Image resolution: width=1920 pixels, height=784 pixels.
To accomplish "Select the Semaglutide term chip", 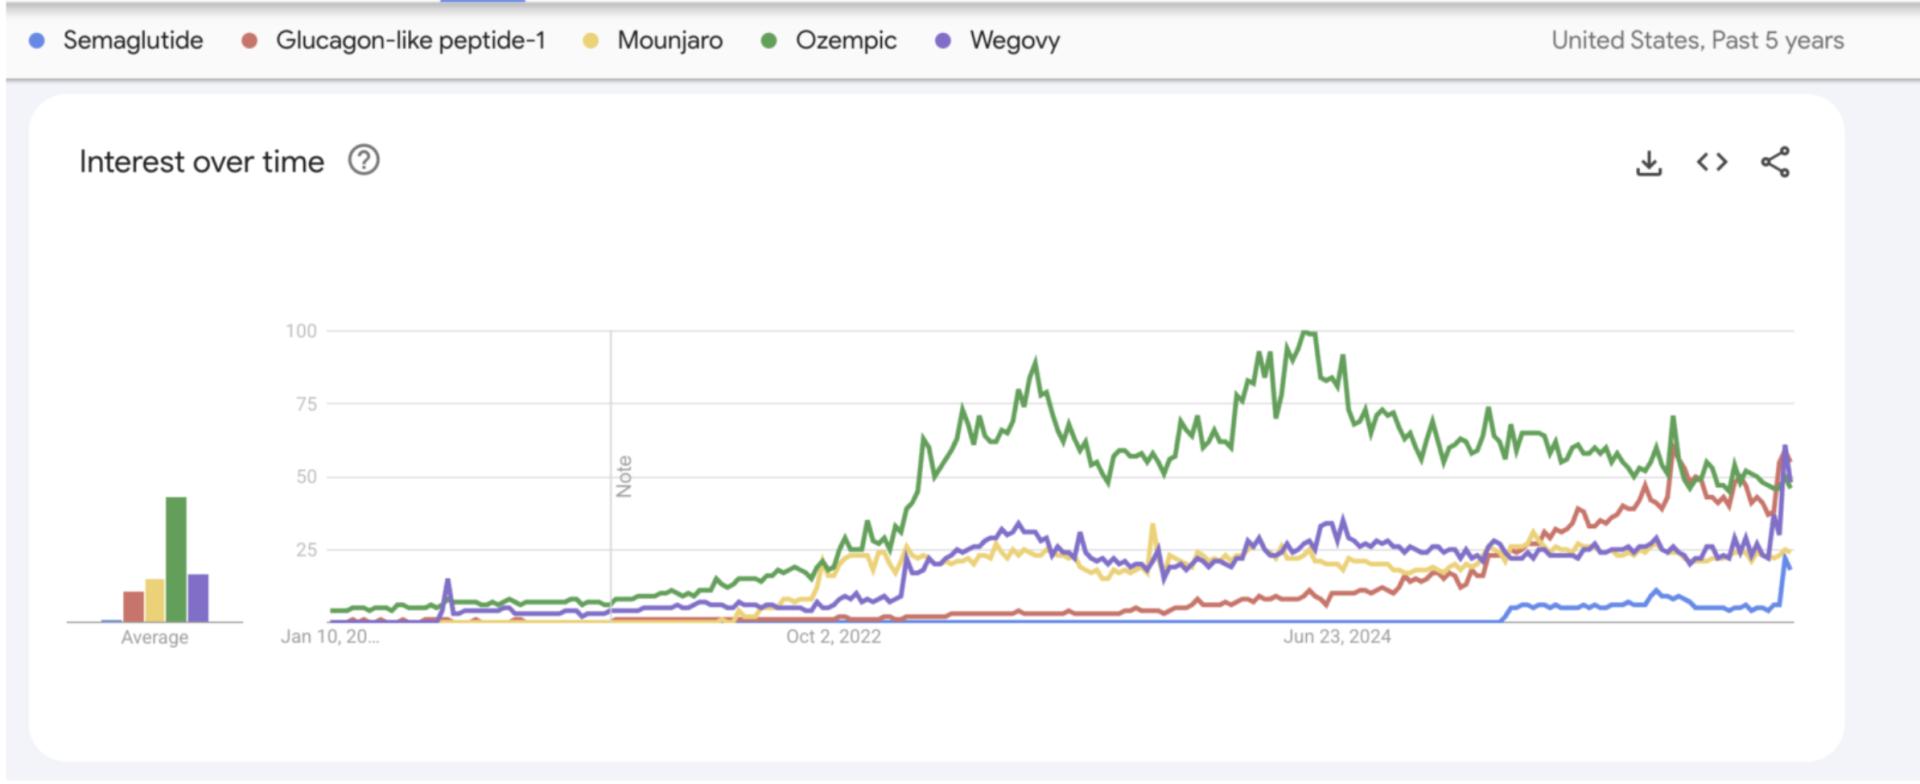I will click(132, 40).
